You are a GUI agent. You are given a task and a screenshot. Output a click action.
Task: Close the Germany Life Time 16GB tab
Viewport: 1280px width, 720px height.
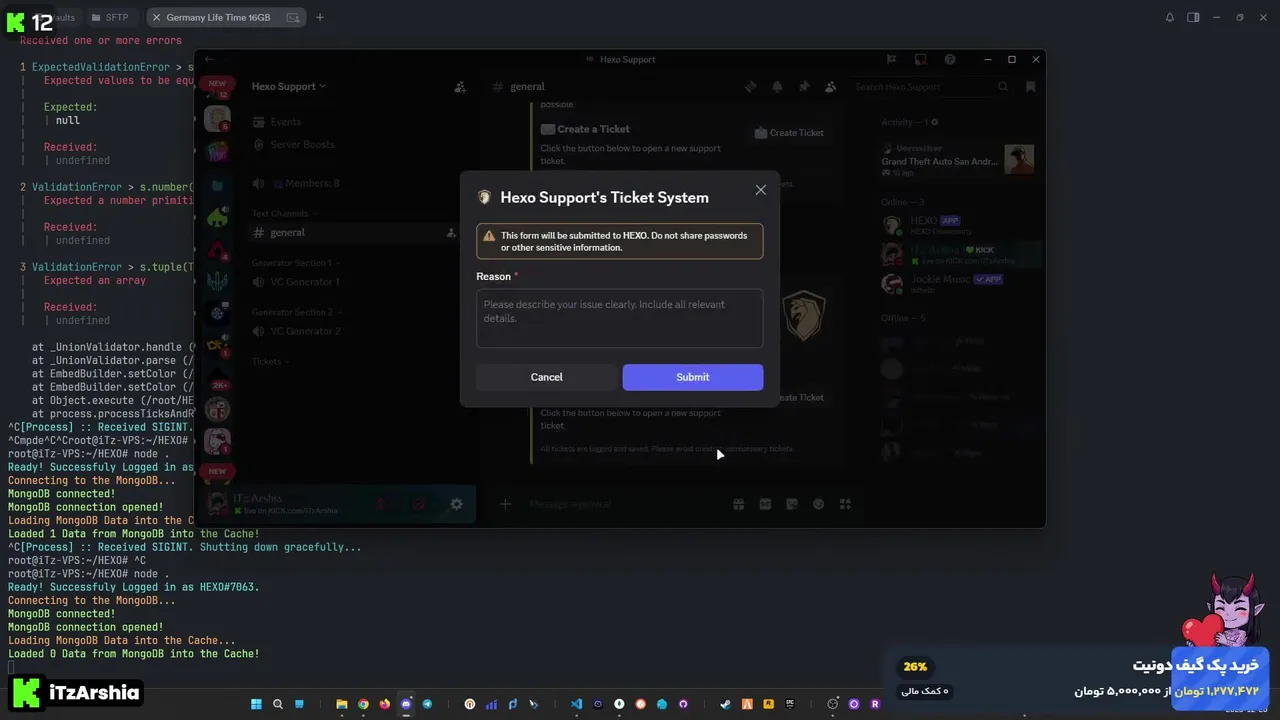pos(156,17)
